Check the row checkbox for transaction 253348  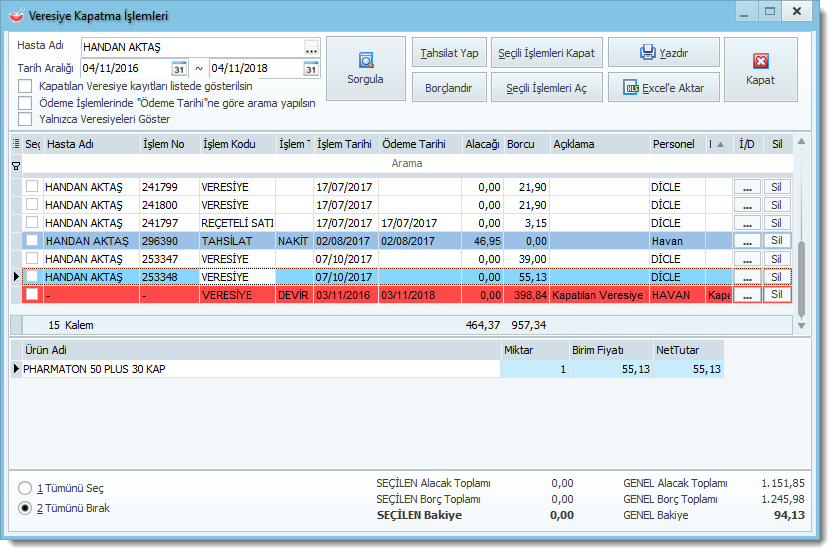tap(32, 276)
